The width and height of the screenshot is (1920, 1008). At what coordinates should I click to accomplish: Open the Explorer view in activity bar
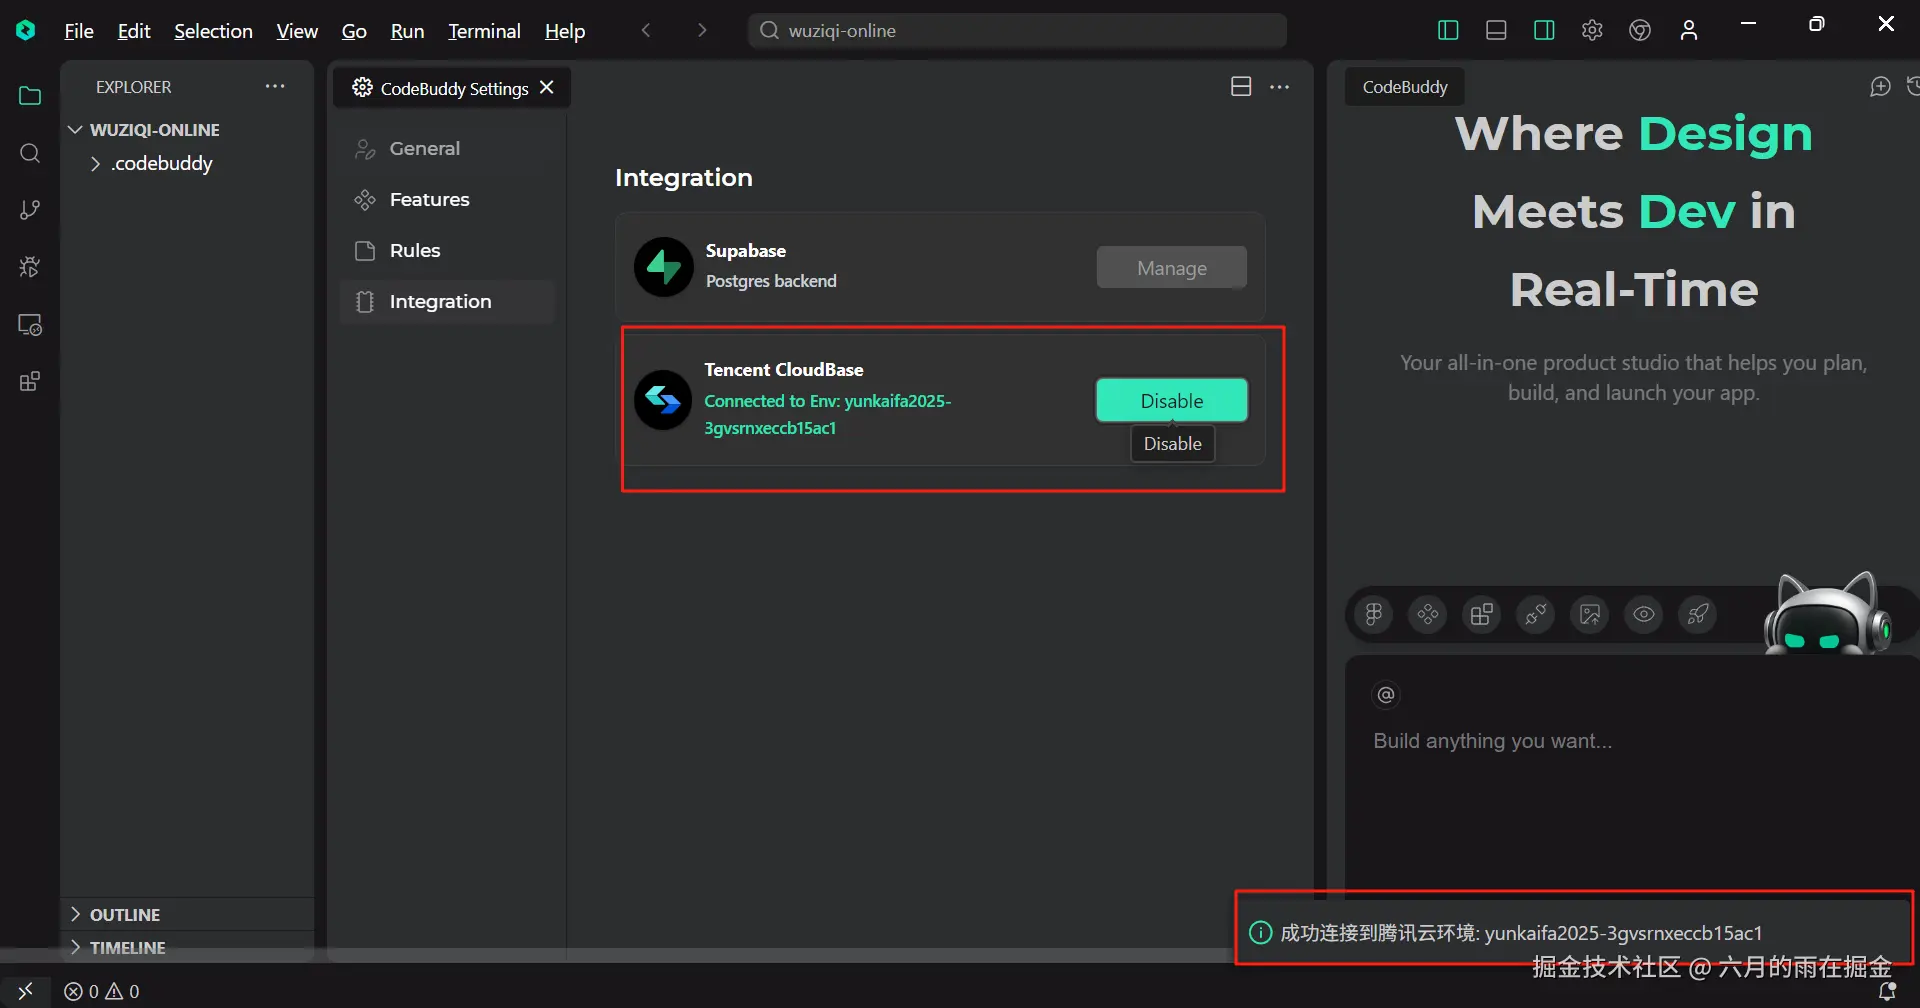point(30,96)
